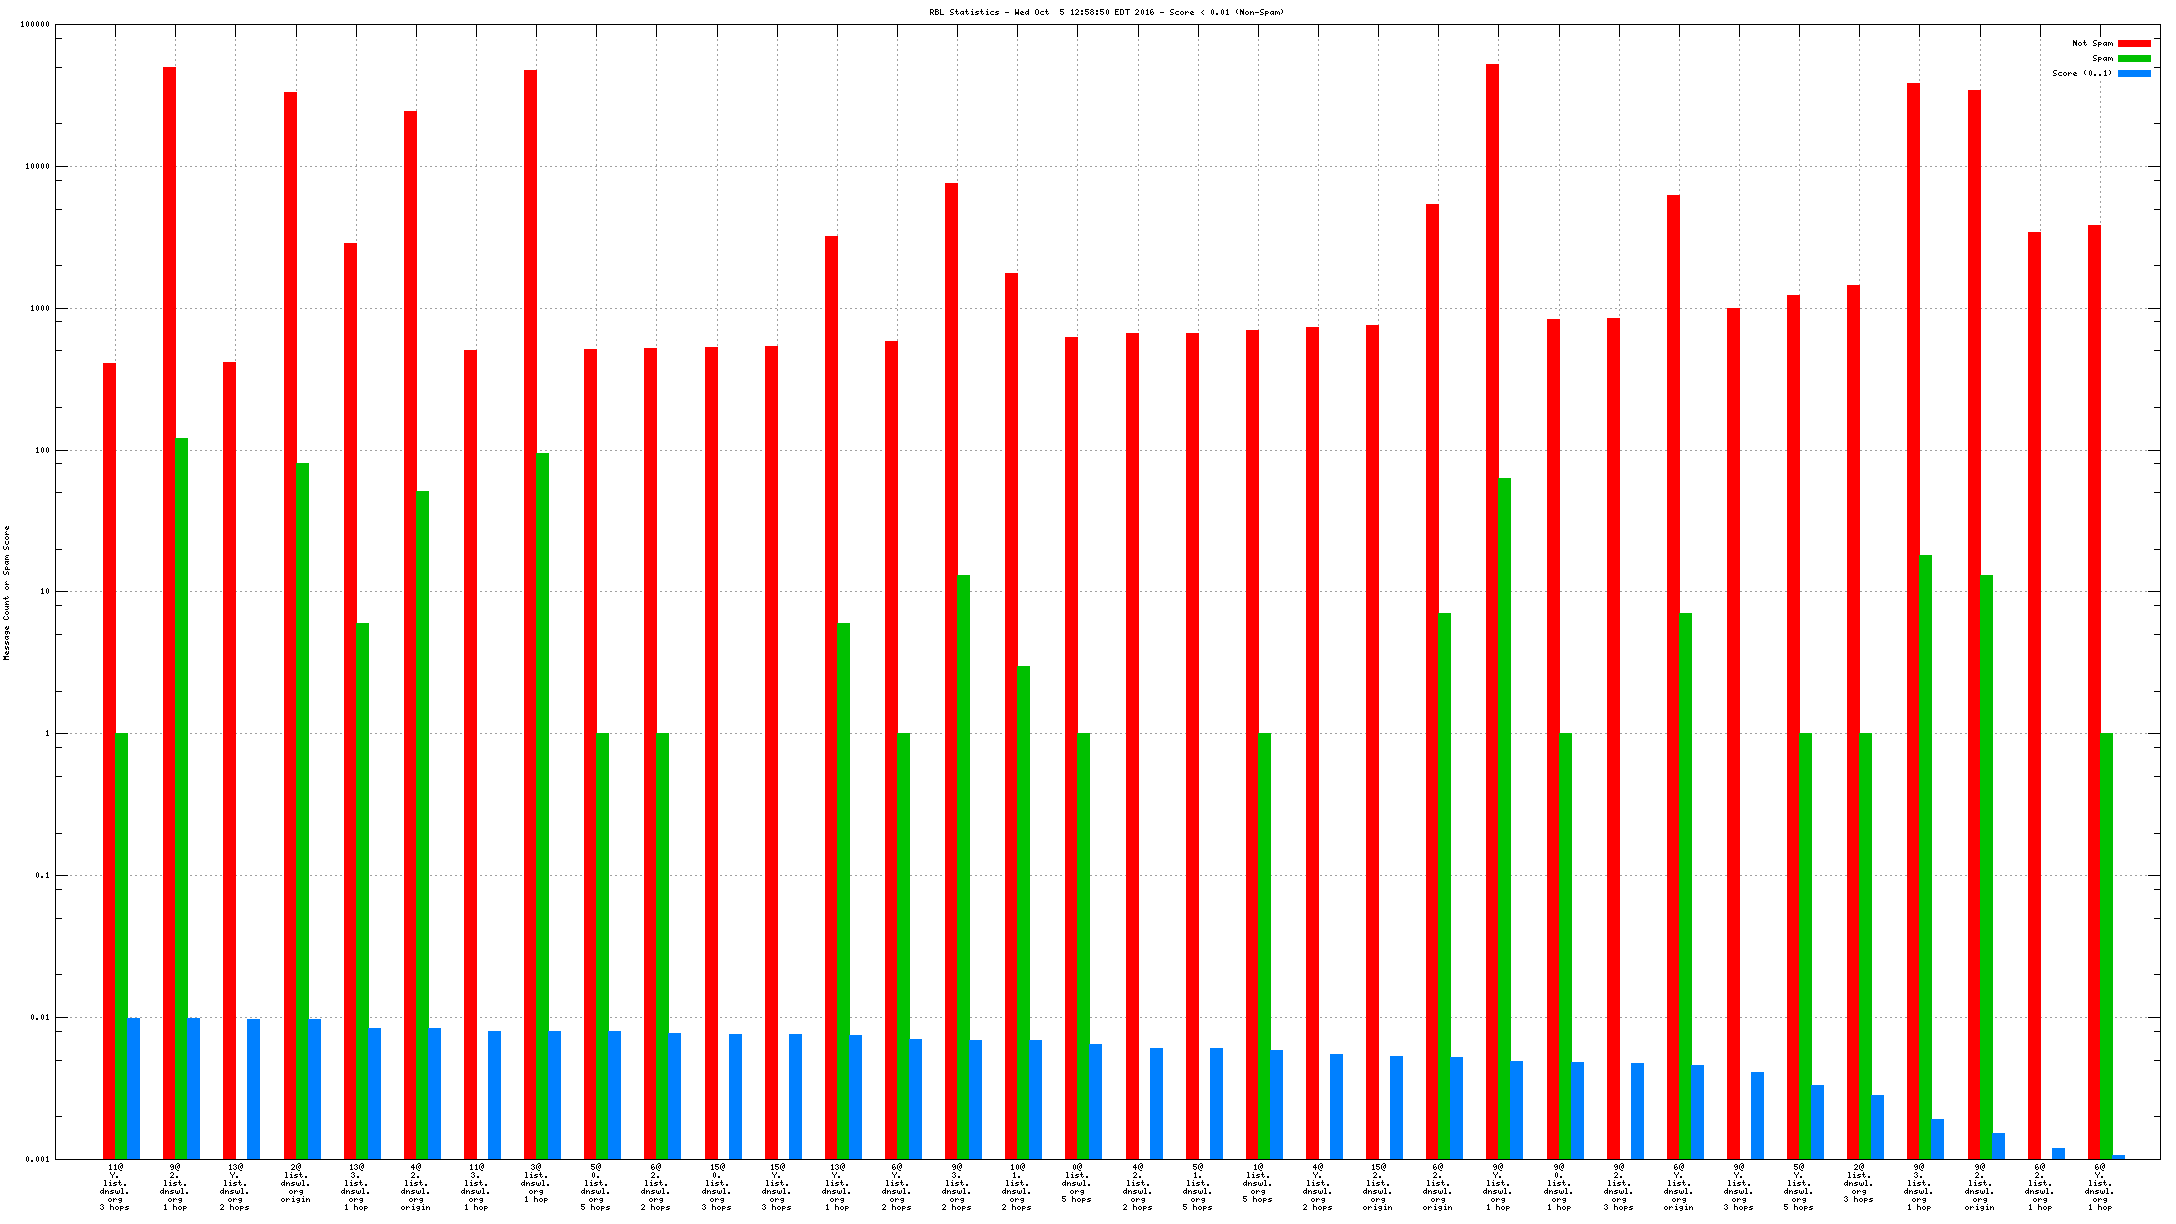Click the "10@ 1. list.dnswl.org 2 hops" label

click(1017, 1186)
